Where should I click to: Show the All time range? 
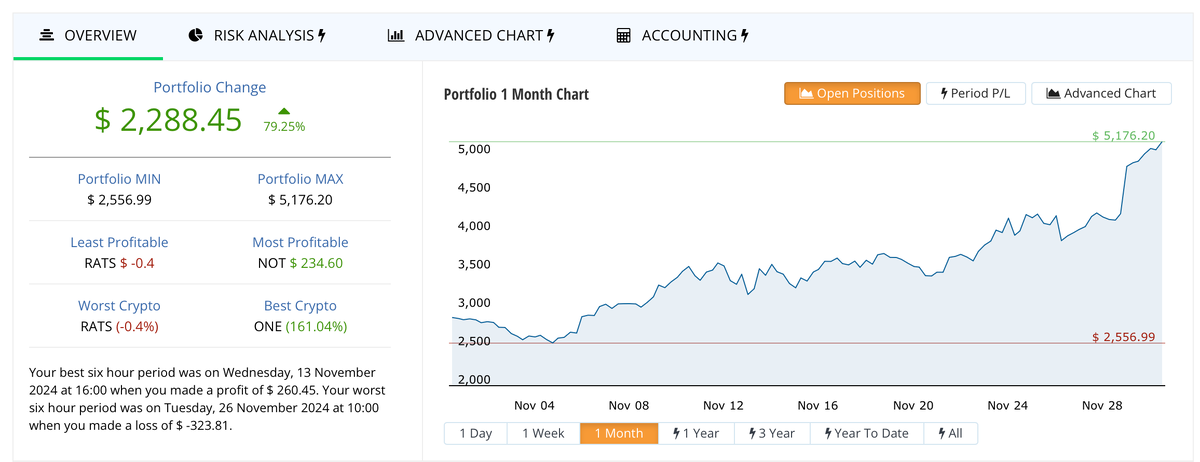950,433
